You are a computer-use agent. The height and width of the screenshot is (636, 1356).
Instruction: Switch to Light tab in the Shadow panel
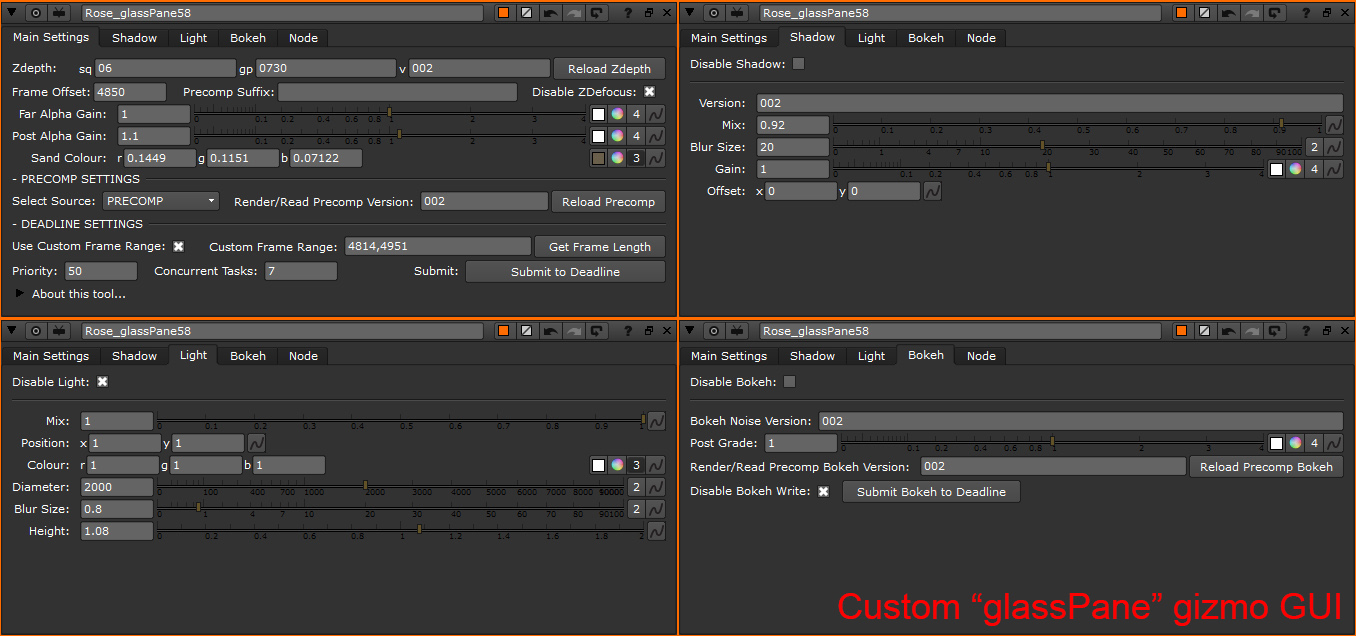(x=871, y=38)
